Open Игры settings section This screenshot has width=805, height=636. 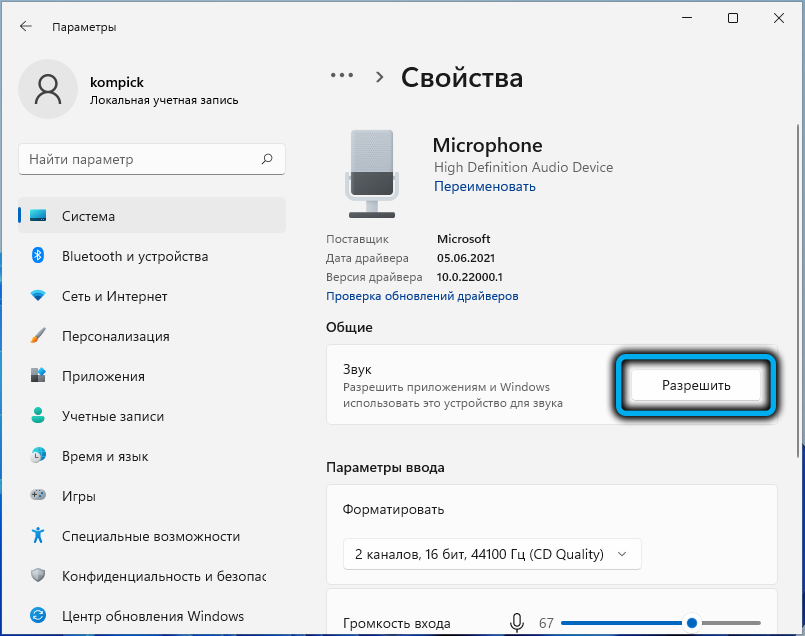coord(79,496)
